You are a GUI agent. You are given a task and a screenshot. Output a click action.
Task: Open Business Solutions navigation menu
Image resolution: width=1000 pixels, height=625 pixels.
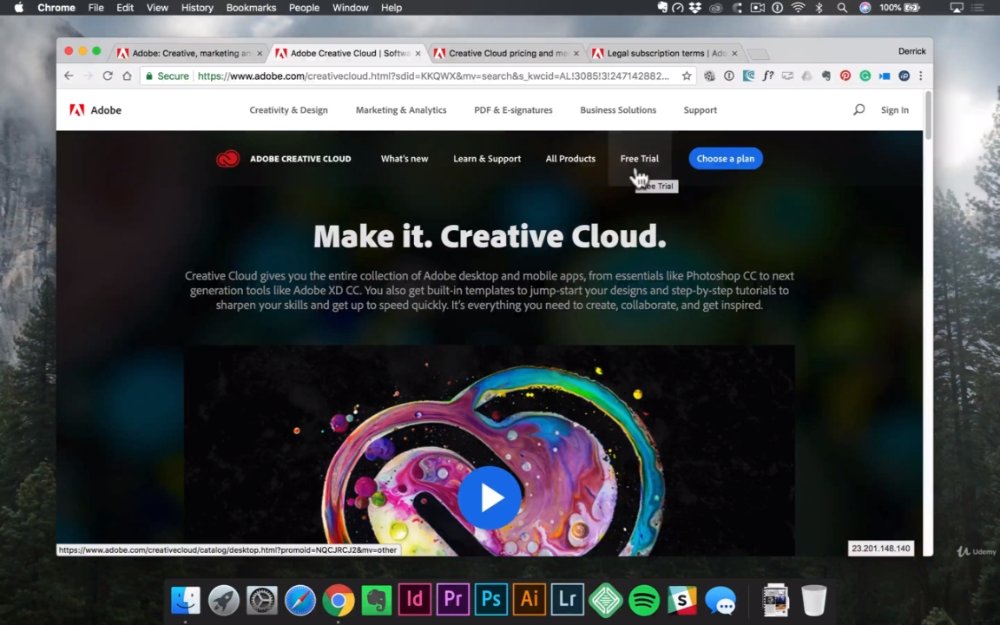[x=618, y=110]
